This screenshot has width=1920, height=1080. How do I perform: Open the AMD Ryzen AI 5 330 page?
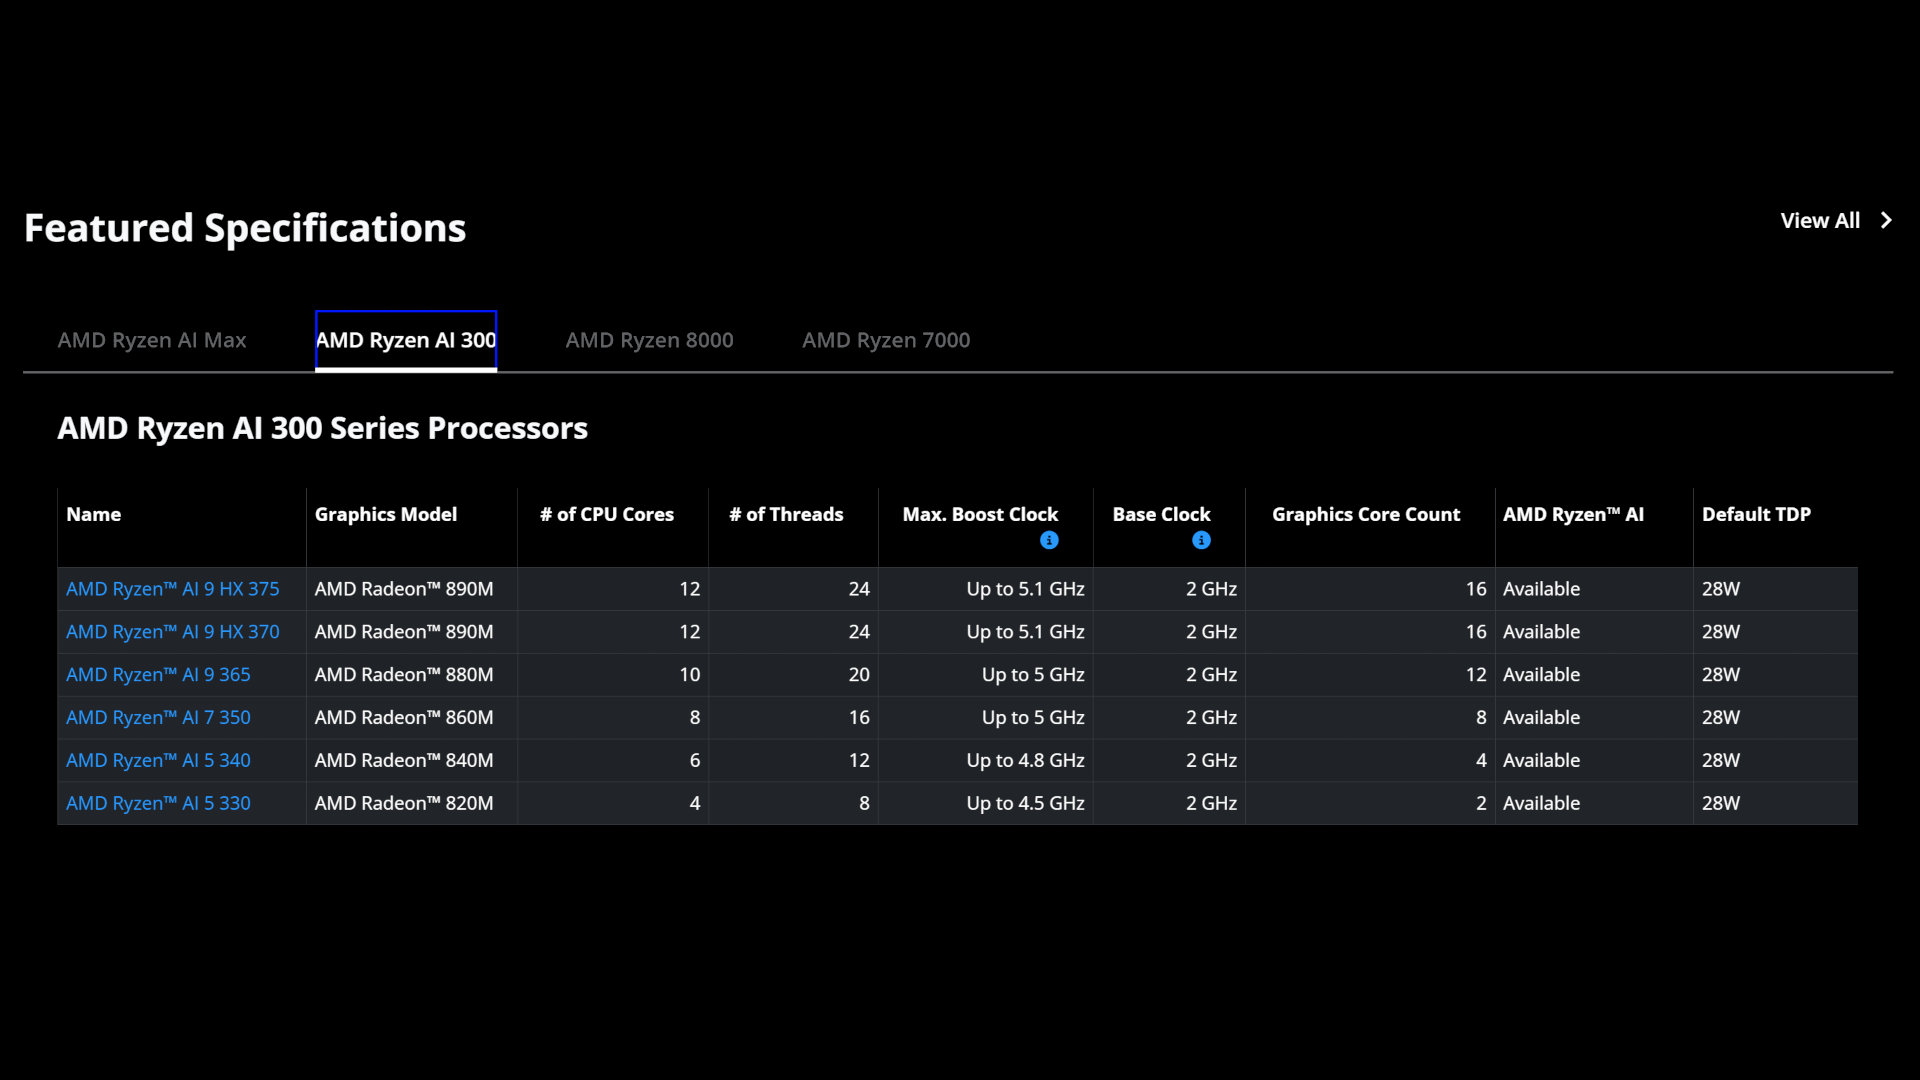[x=157, y=803]
